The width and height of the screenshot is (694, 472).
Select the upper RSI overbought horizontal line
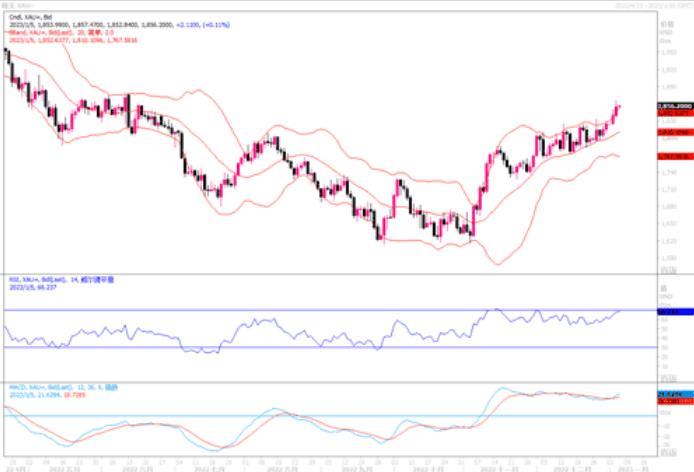[x=300, y=310]
